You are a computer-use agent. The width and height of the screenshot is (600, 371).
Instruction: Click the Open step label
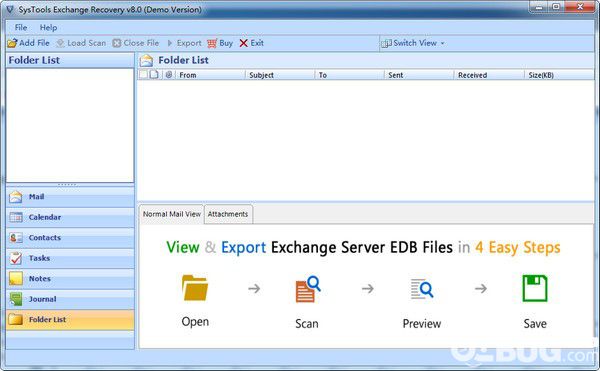[x=195, y=322]
